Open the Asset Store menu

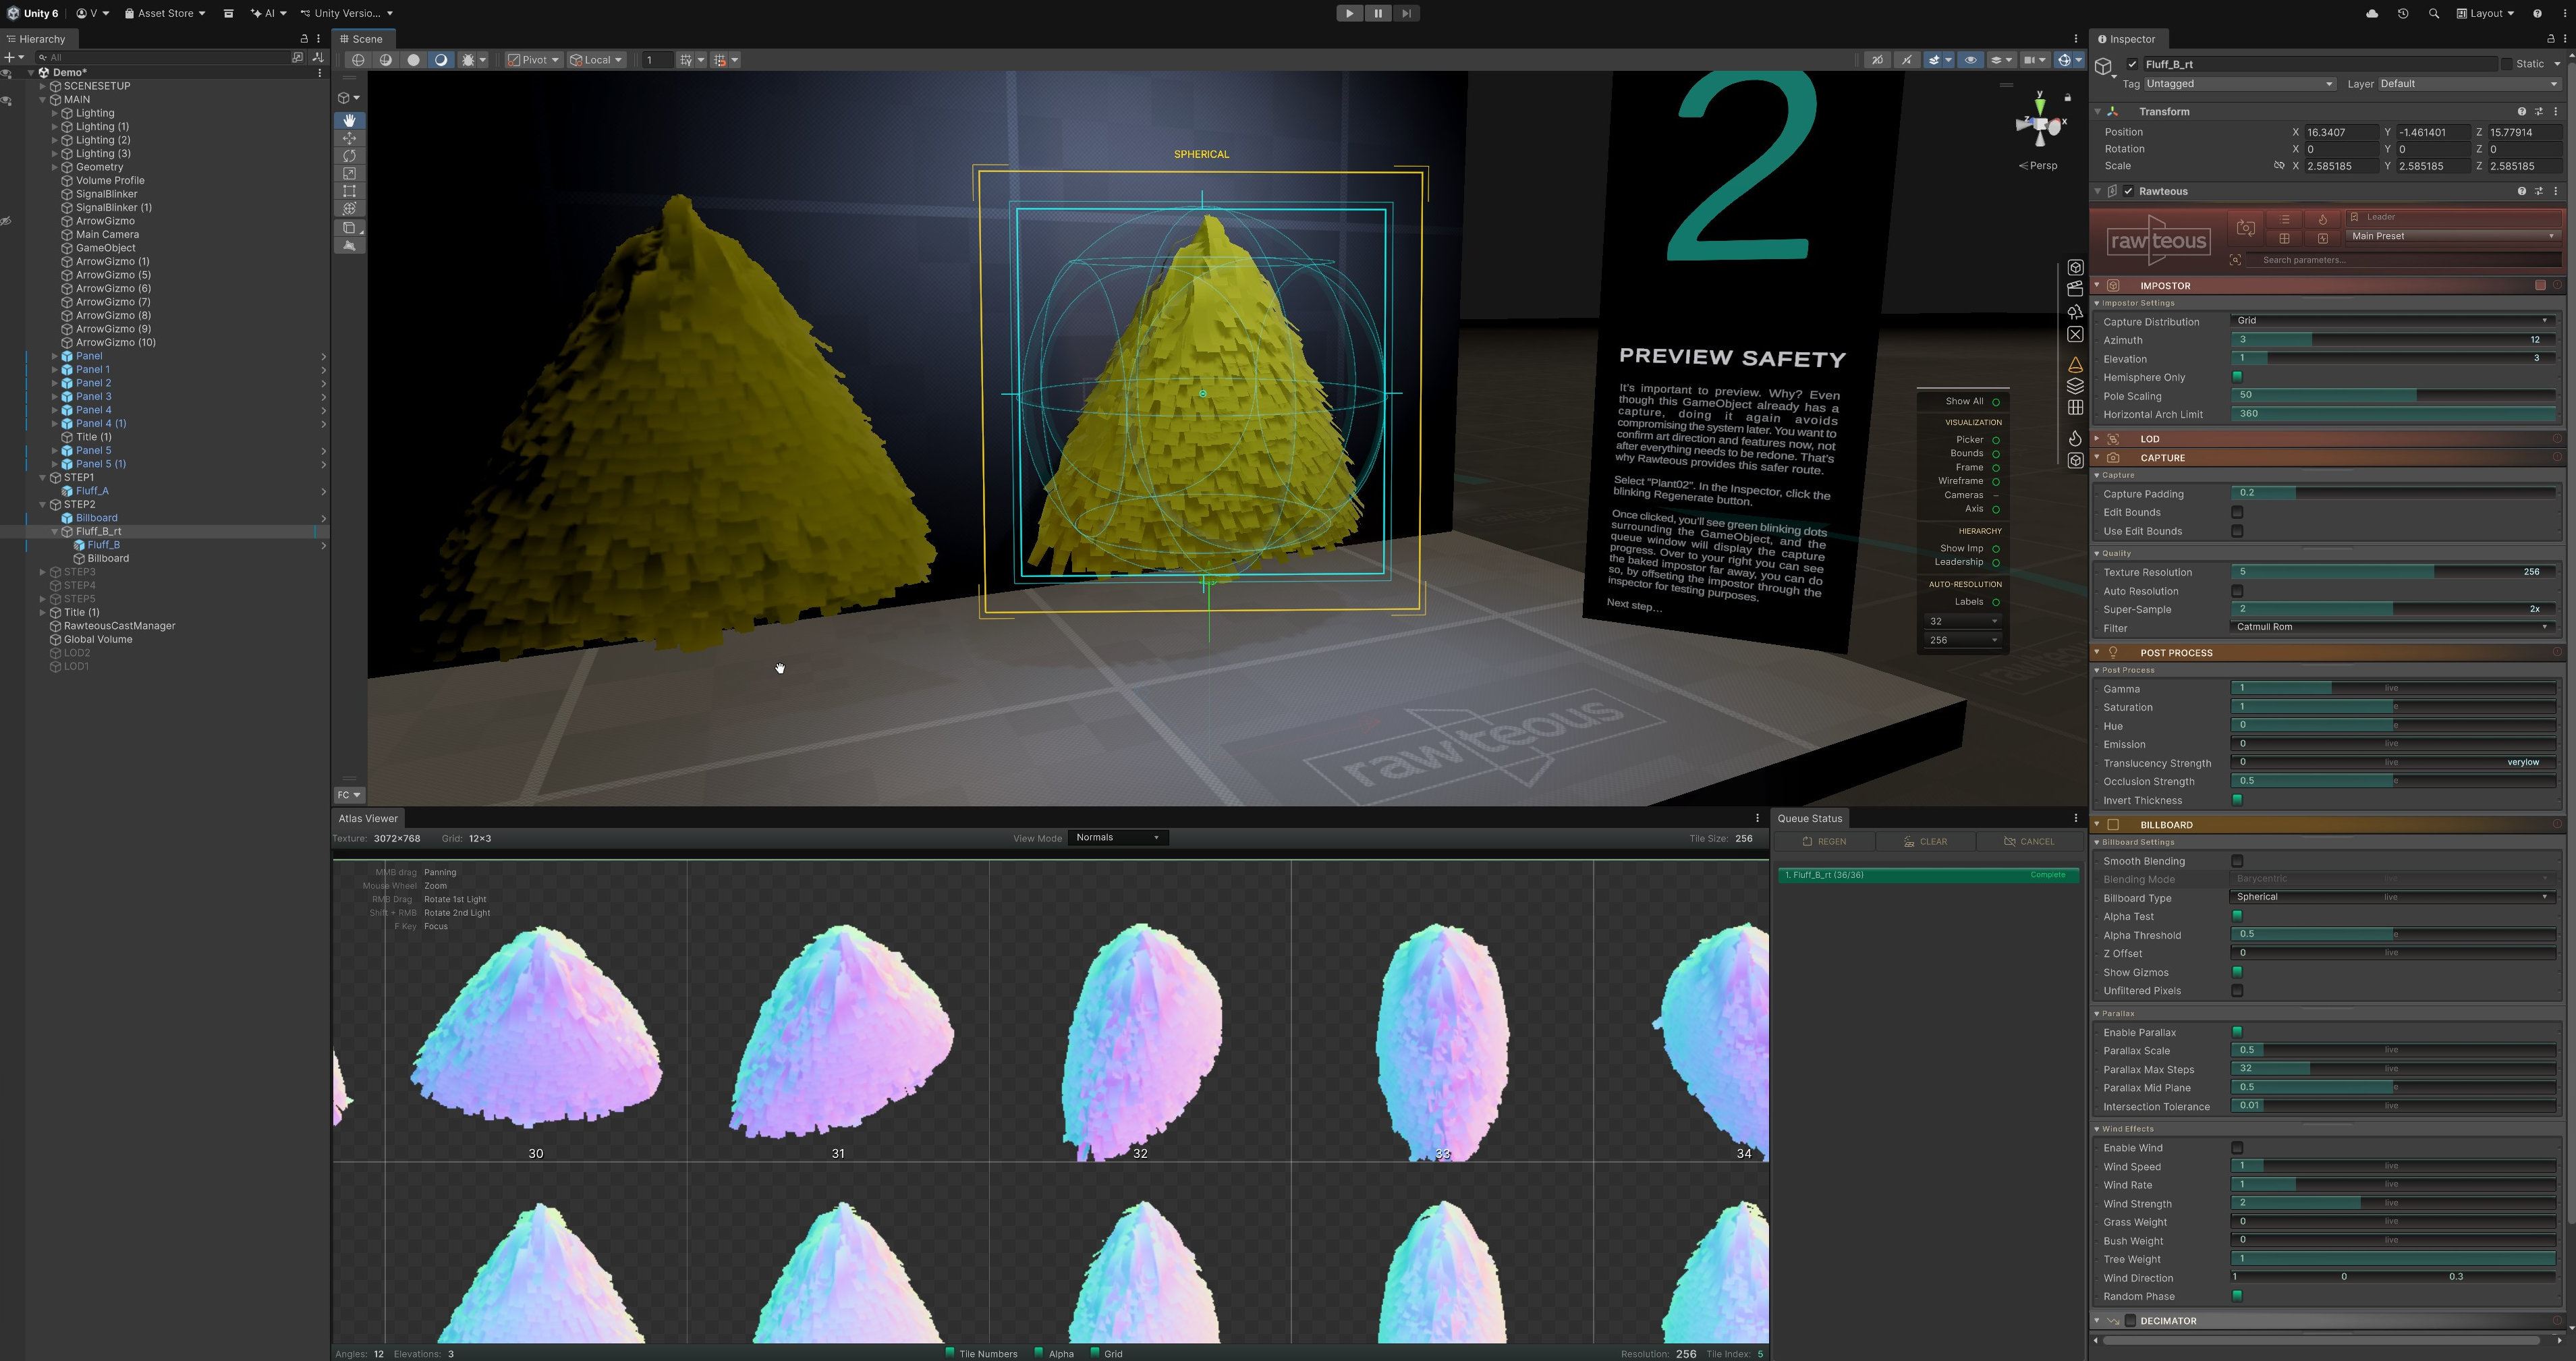(165, 13)
